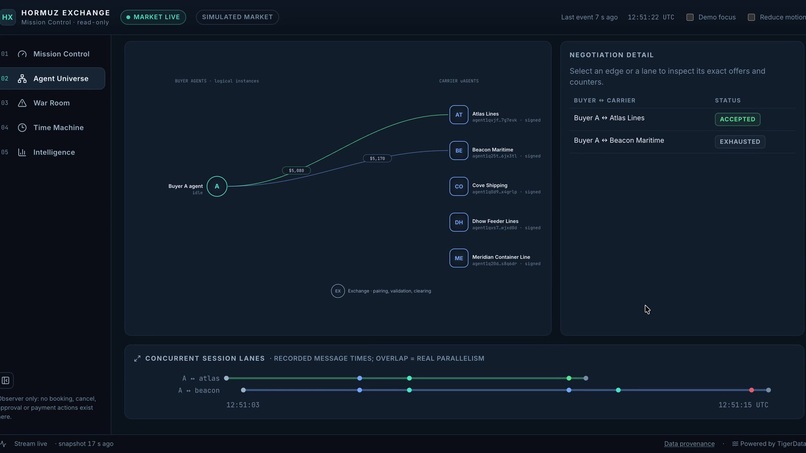
Task: Go to the Intelligence section
Action: (x=52, y=152)
